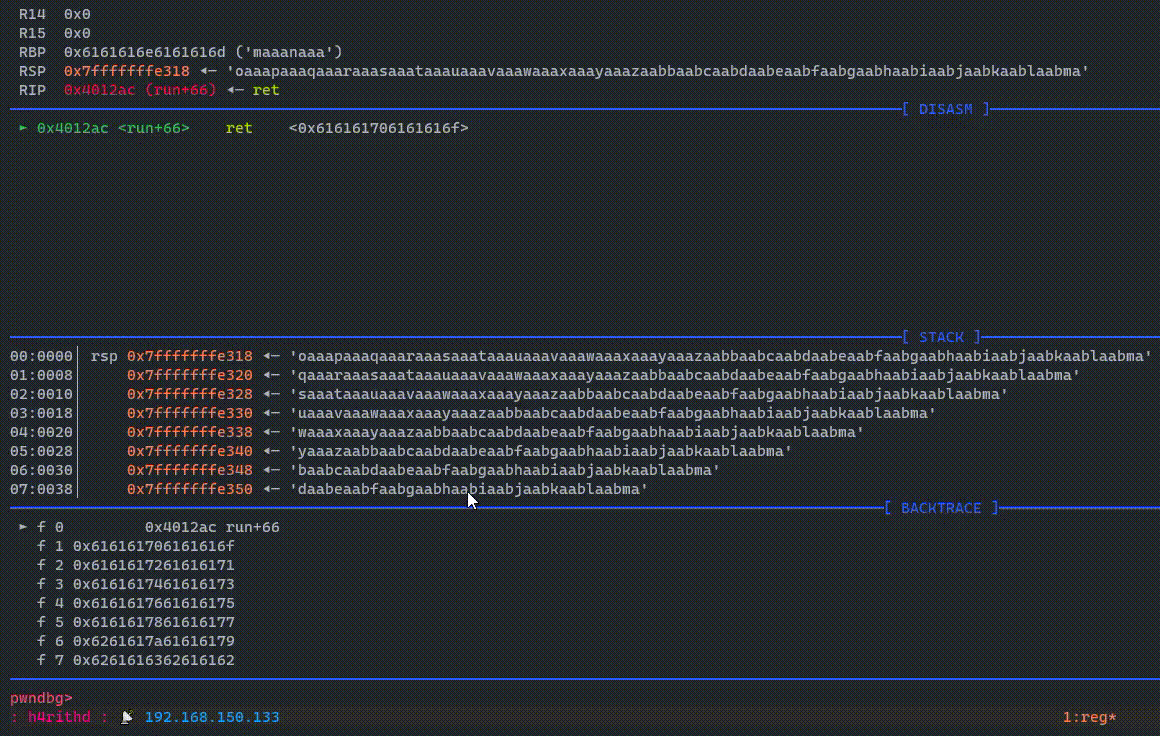Click the current frame arrow in BACKTRACE
This screenshot has height=736, width=1160.
(x=23, y=527)
